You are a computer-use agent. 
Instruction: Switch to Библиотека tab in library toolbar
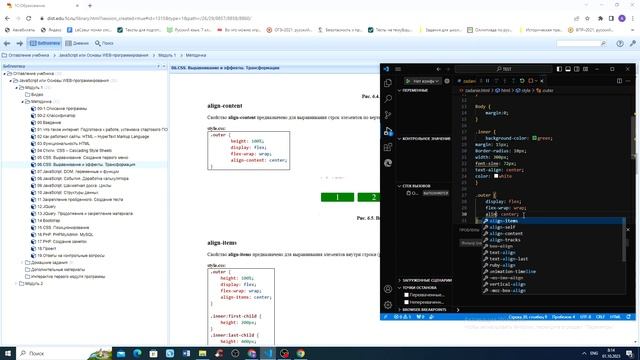[x=44, y=43]
